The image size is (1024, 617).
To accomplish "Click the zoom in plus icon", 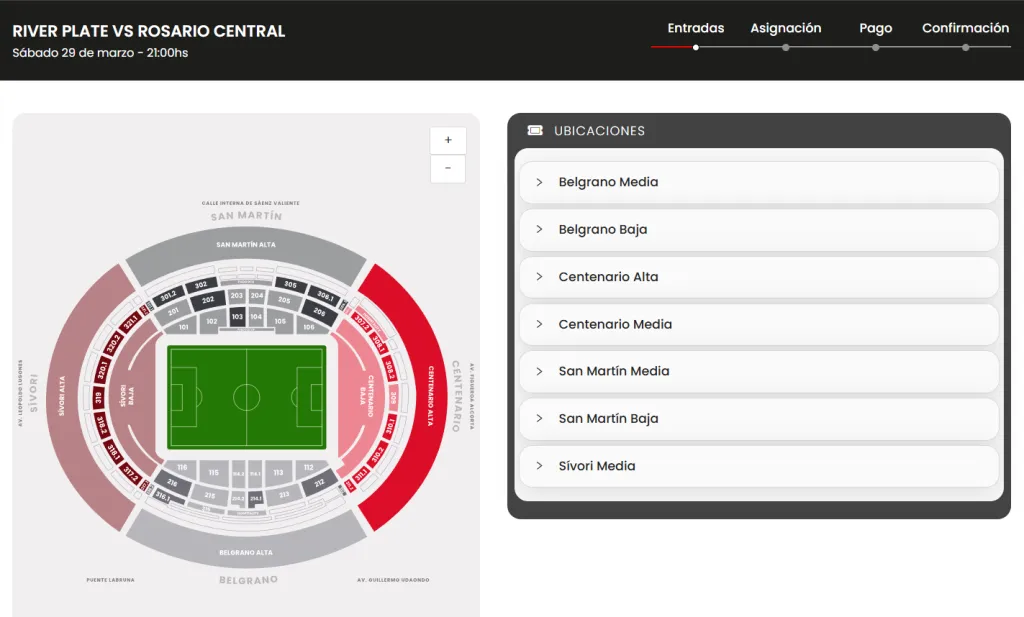I will pyautogui.click(x=447, y=140).
